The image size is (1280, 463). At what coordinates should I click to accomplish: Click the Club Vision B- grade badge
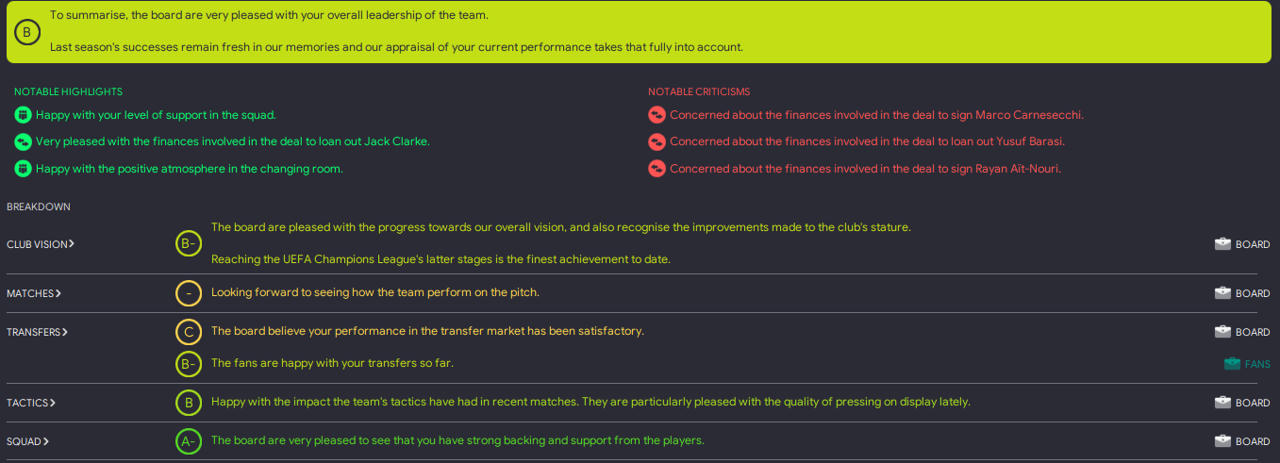188,243
